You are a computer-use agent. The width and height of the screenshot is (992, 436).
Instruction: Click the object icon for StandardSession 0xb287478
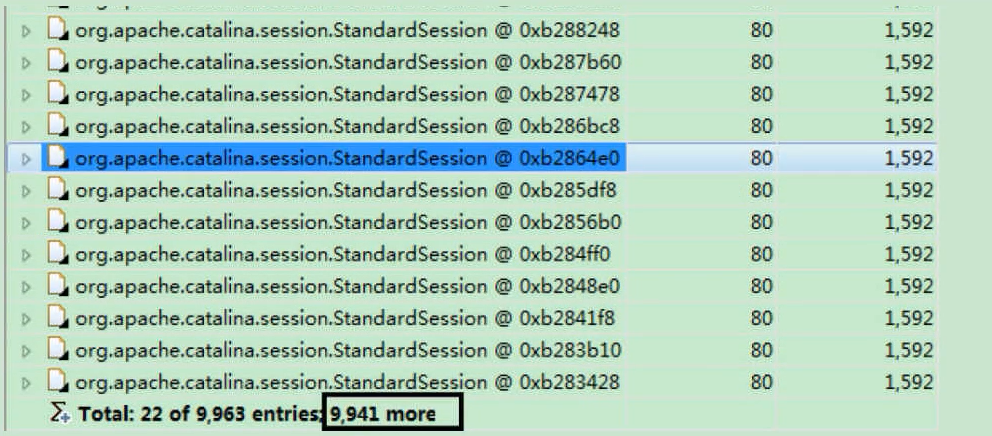click(x=58, y=94)
